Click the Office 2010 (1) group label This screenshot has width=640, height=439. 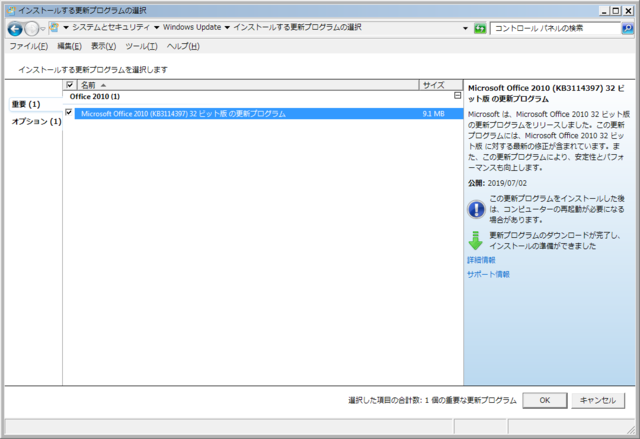[95, 96]
